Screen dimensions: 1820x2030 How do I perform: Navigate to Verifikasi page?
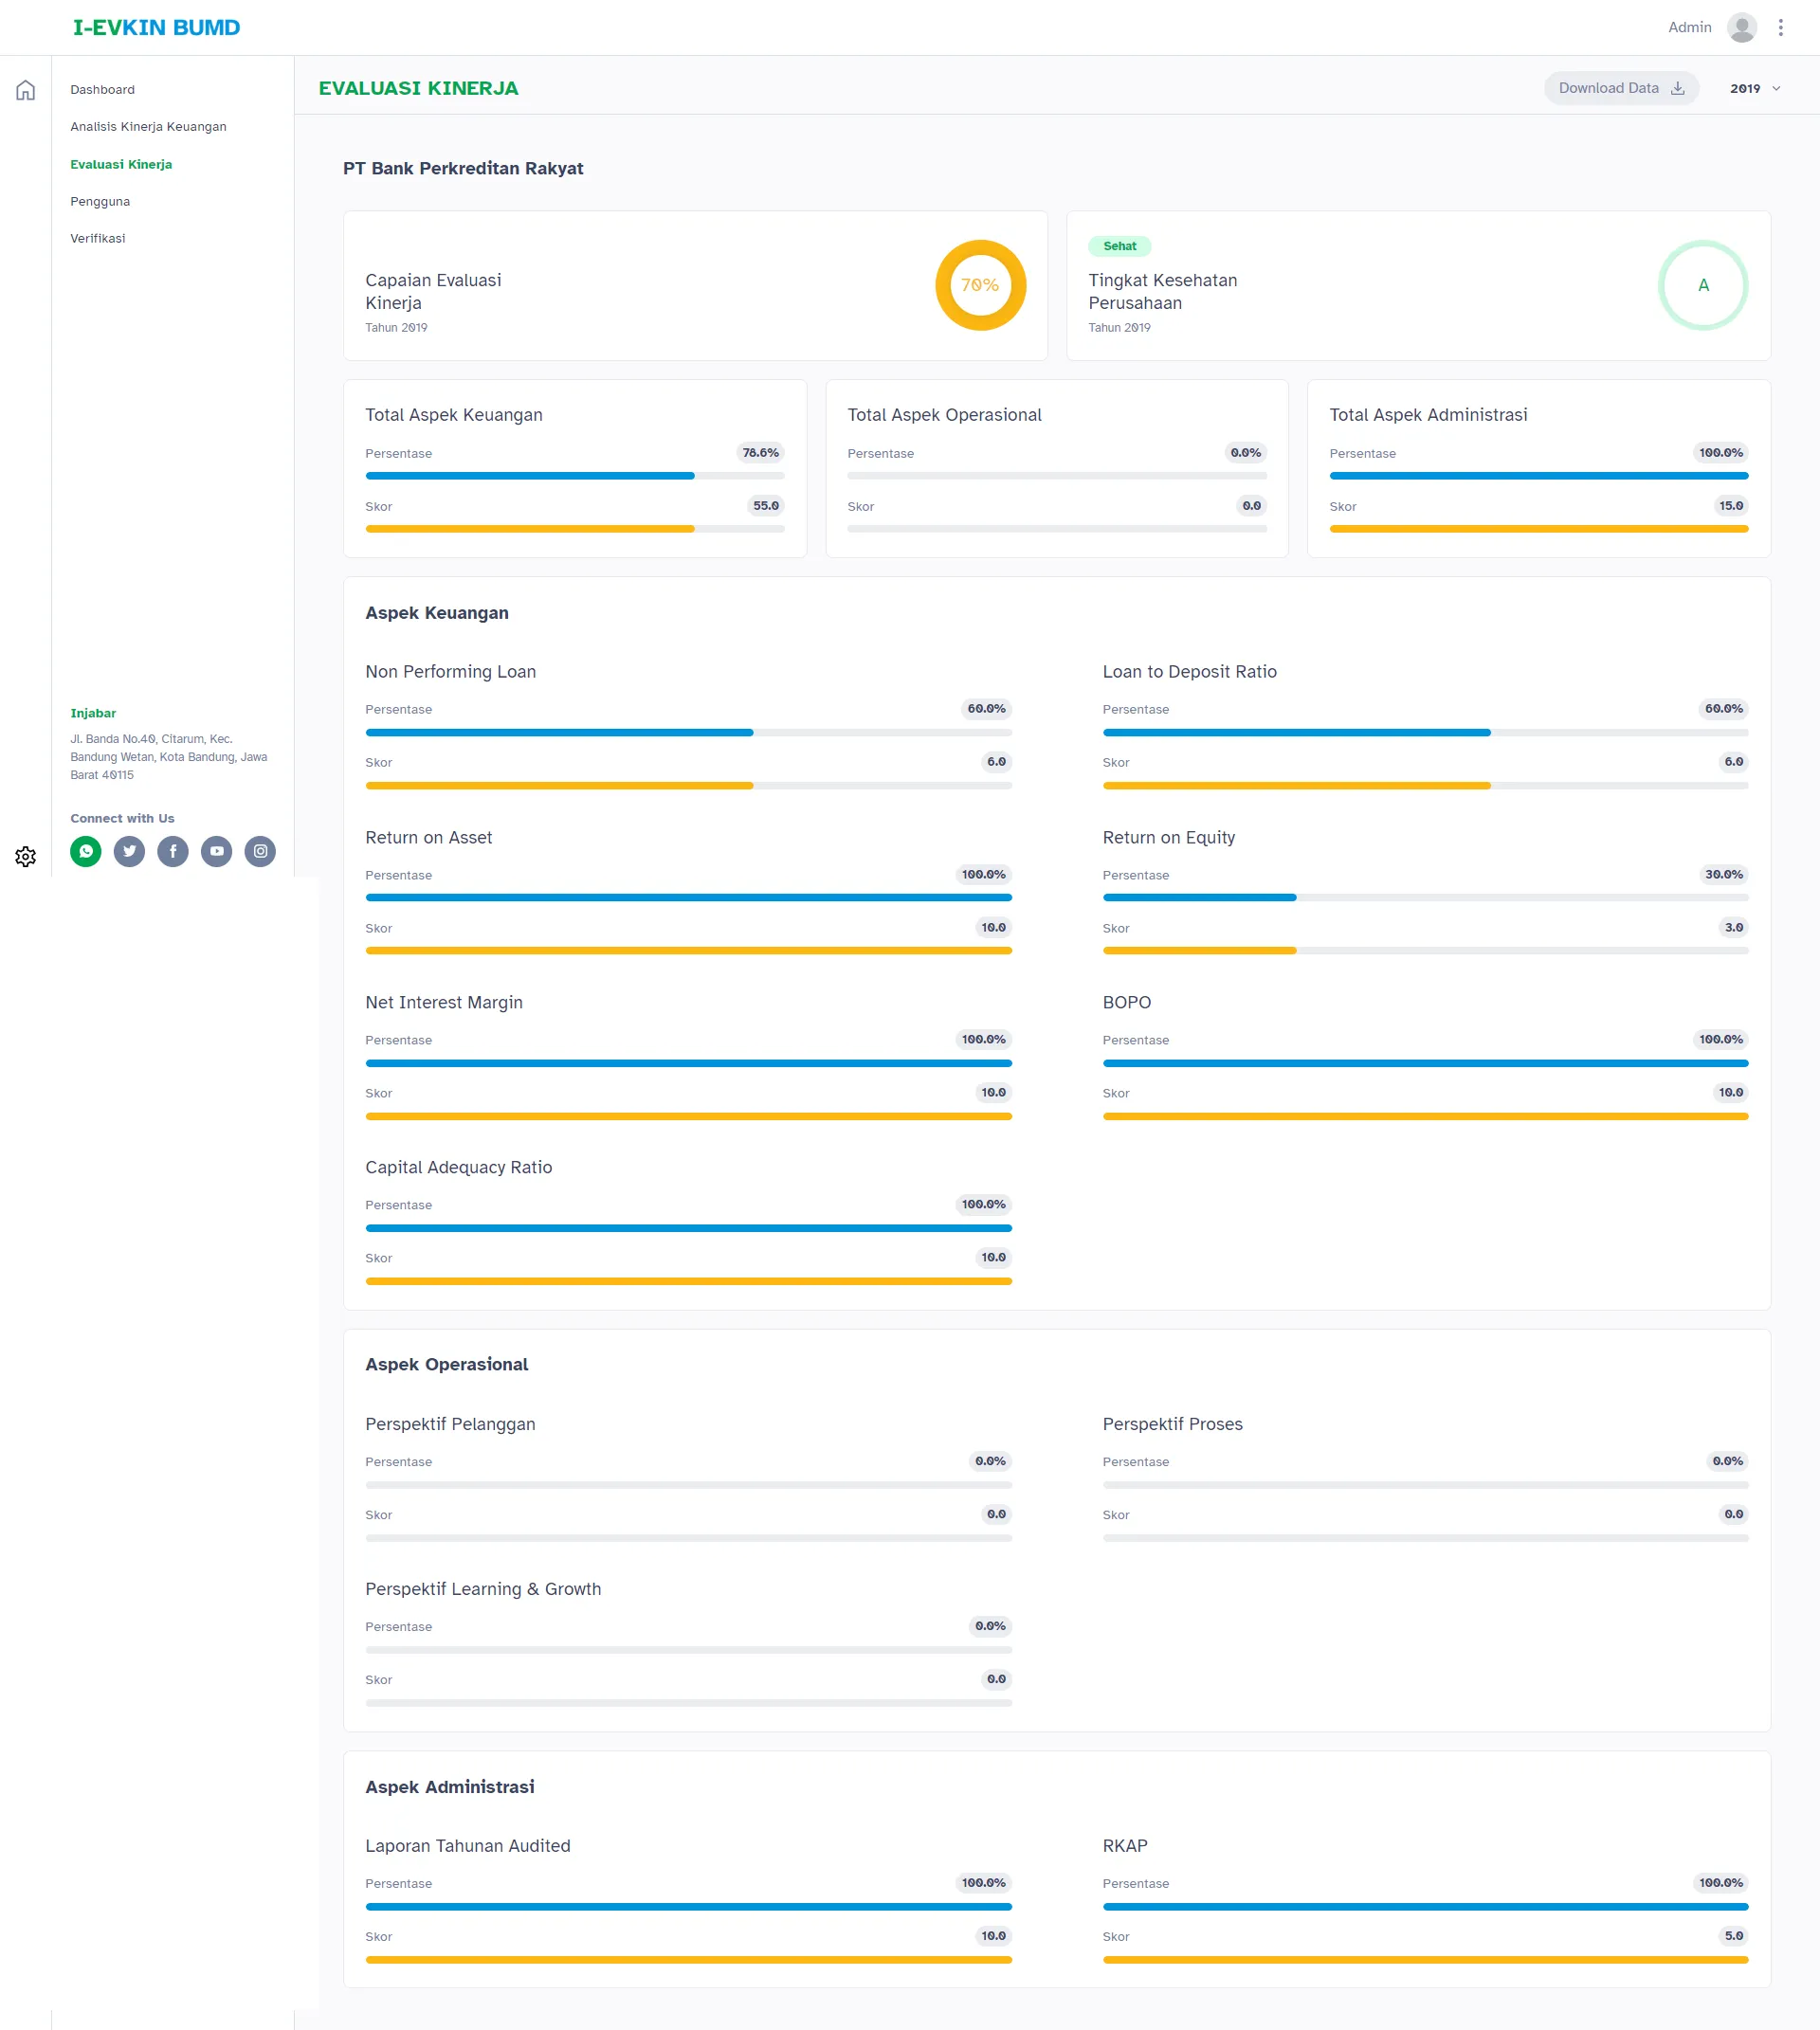tap(98, 238)
